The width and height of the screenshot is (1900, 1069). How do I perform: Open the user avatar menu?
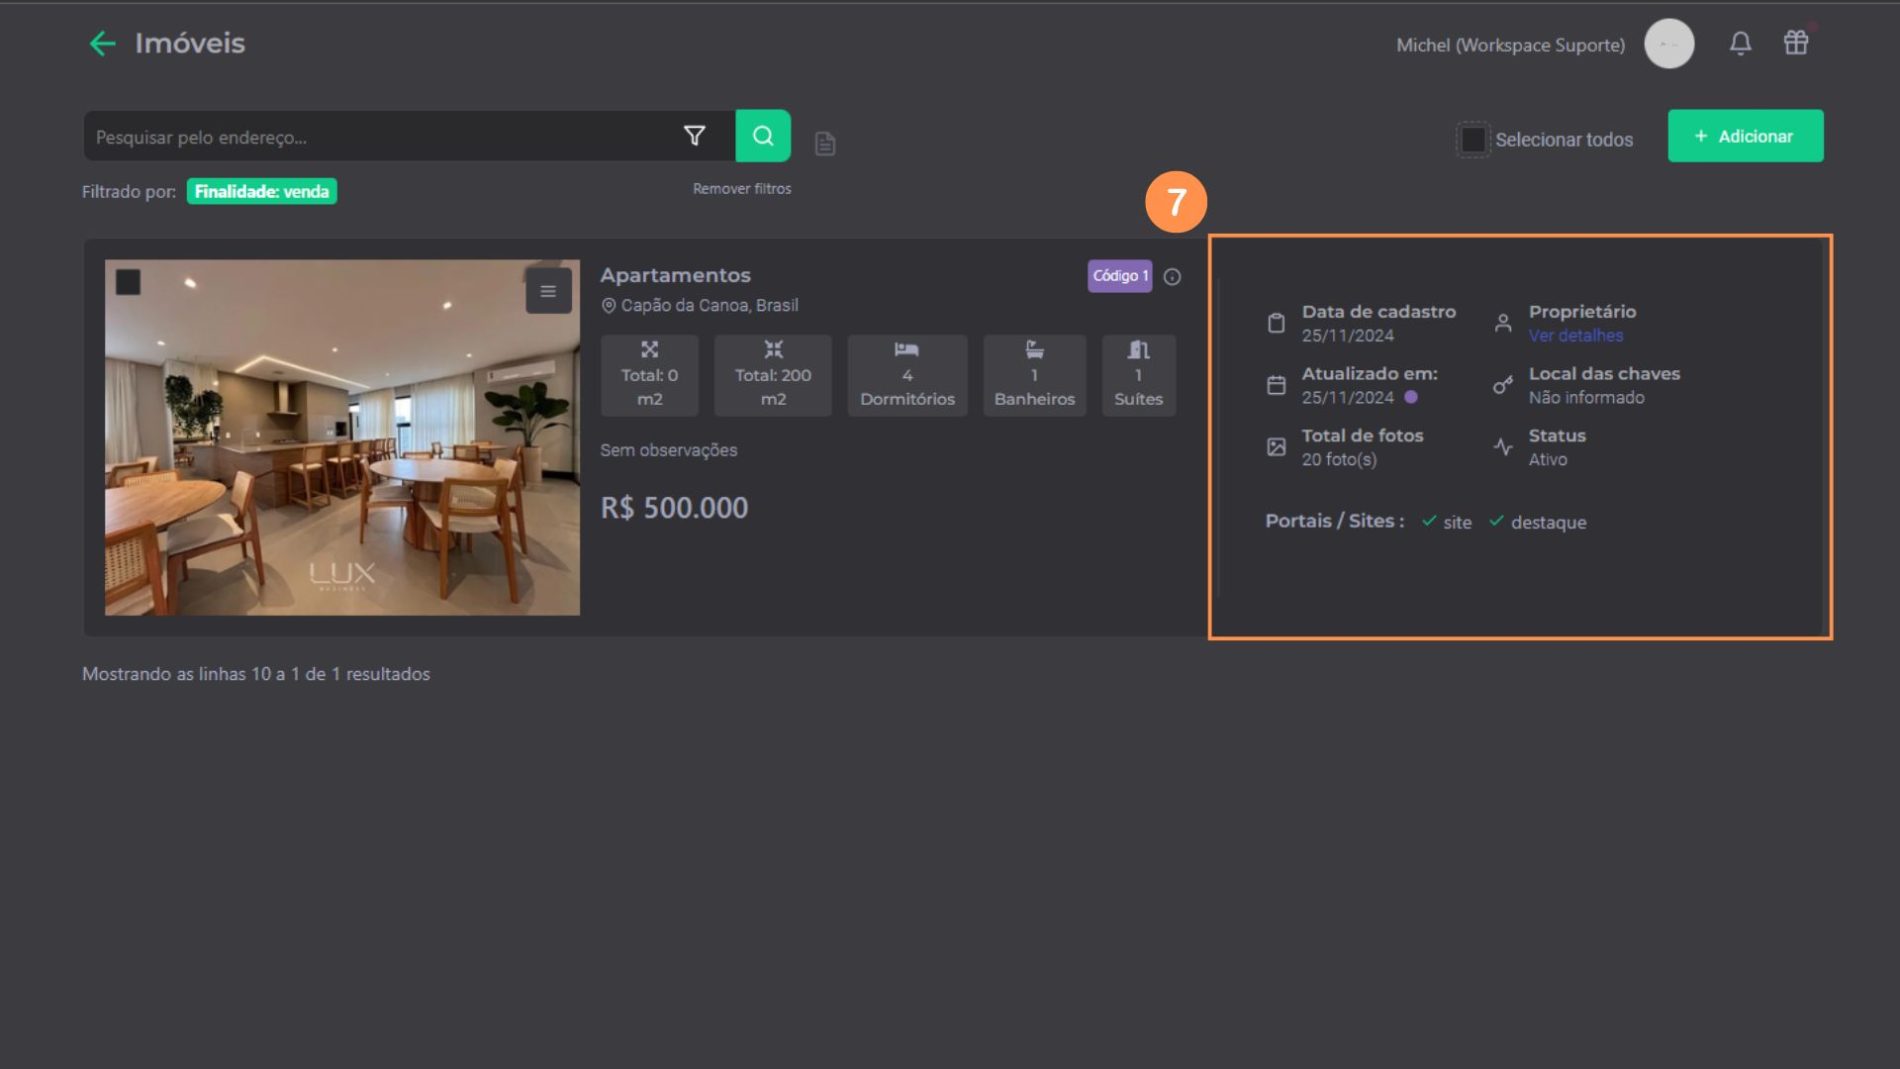[1669, 44]
